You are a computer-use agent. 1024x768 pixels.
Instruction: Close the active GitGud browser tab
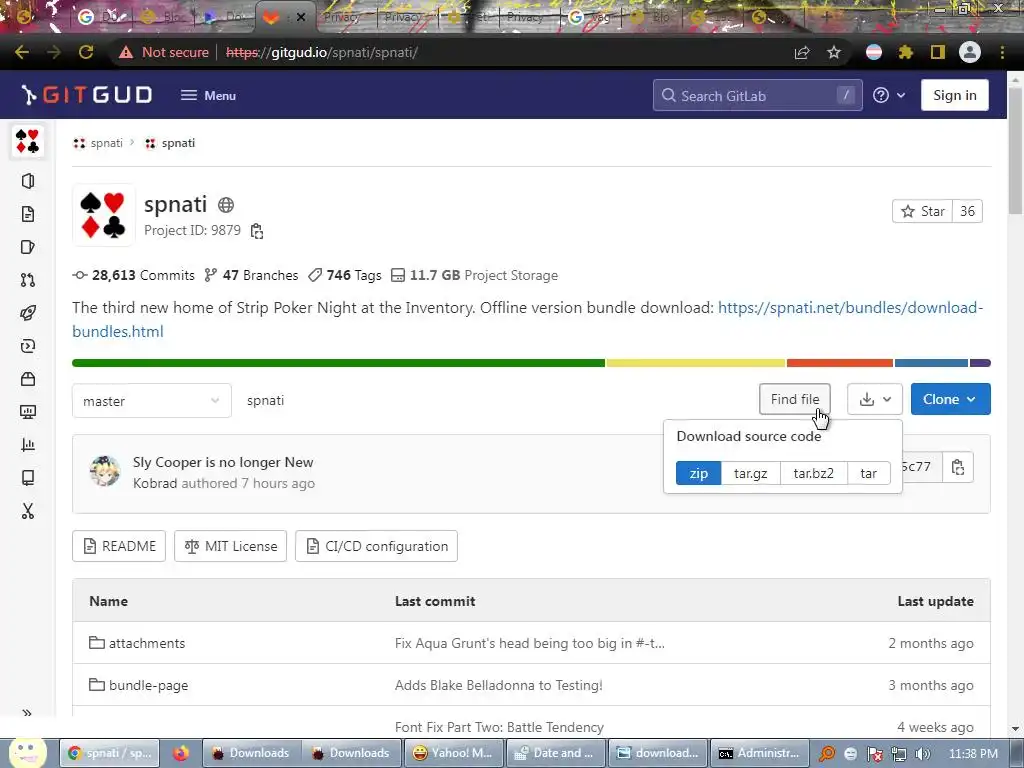[x=300, y=18]
